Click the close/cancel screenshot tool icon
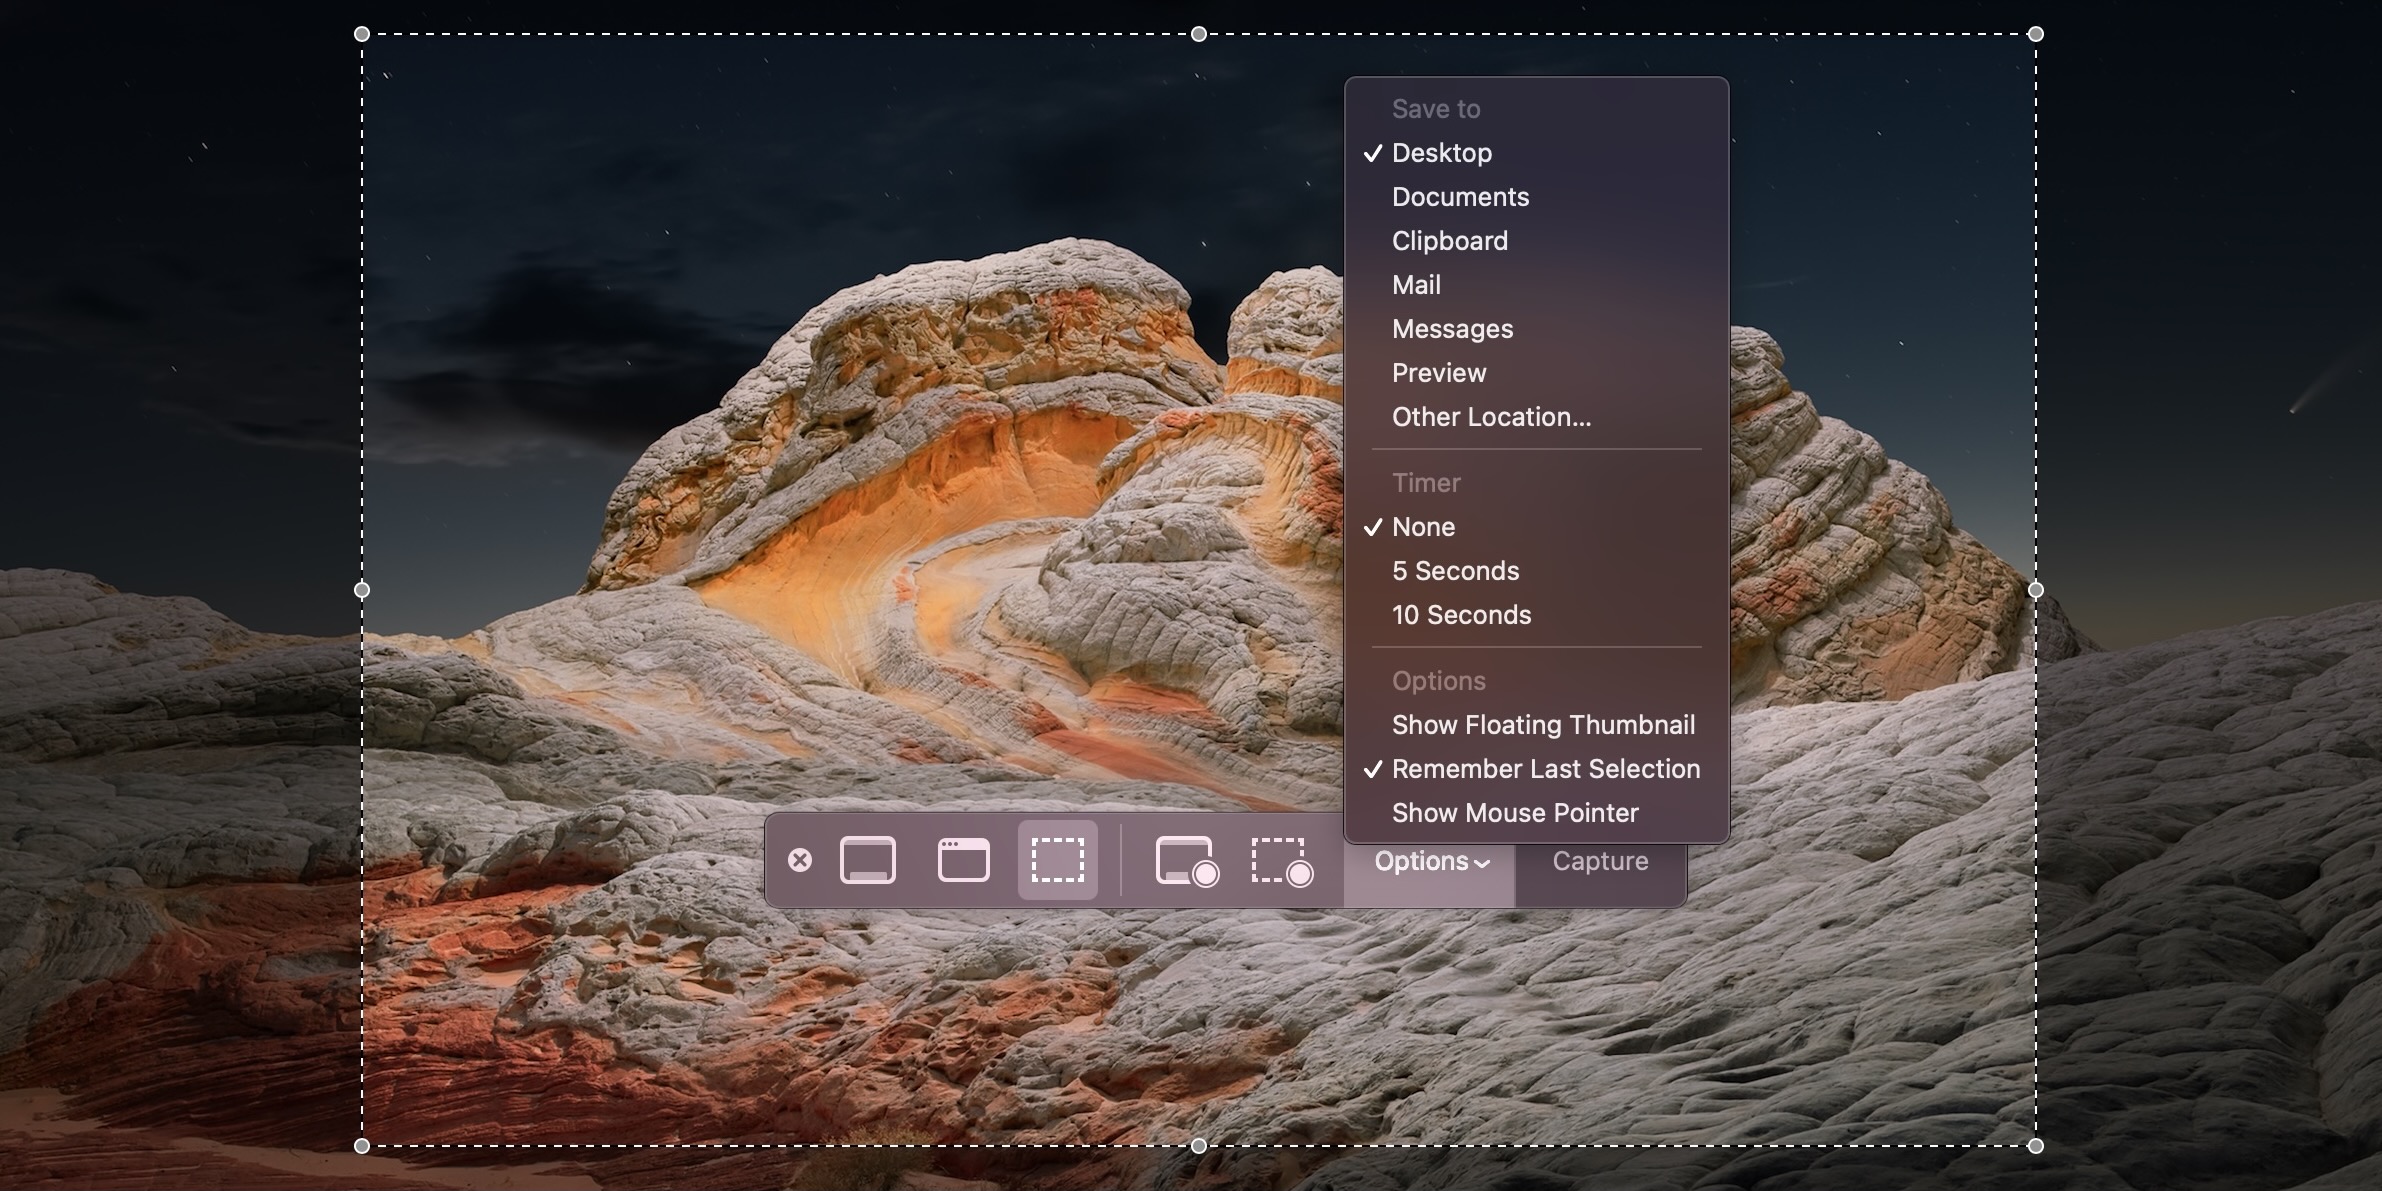This screenshot has height=1191, width=2382. click(x=801, y=860)
